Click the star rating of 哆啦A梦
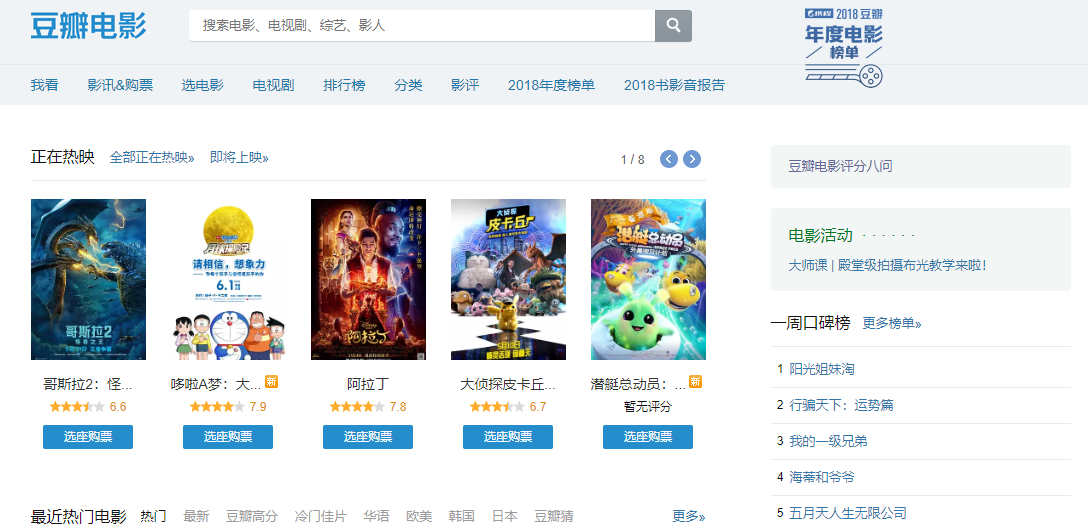Screen dimensions: 1088x529 tap(217, 407)
